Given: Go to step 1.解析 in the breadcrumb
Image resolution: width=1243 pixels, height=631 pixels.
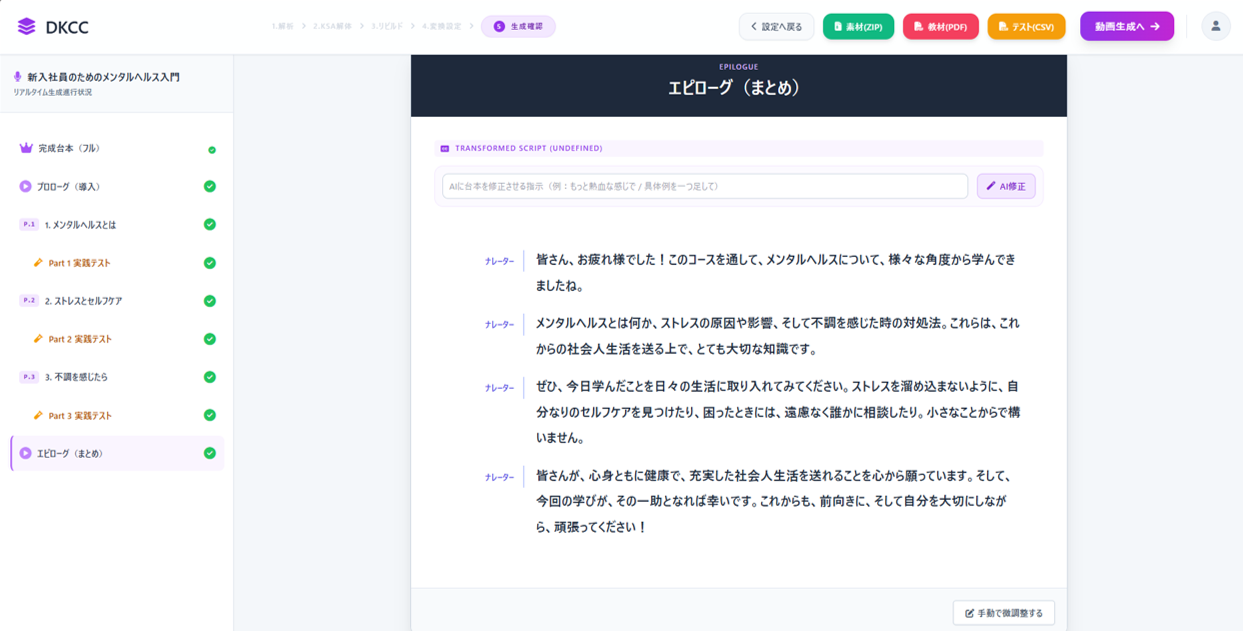Looking at the screenshot, I should (x=282, y=26).
